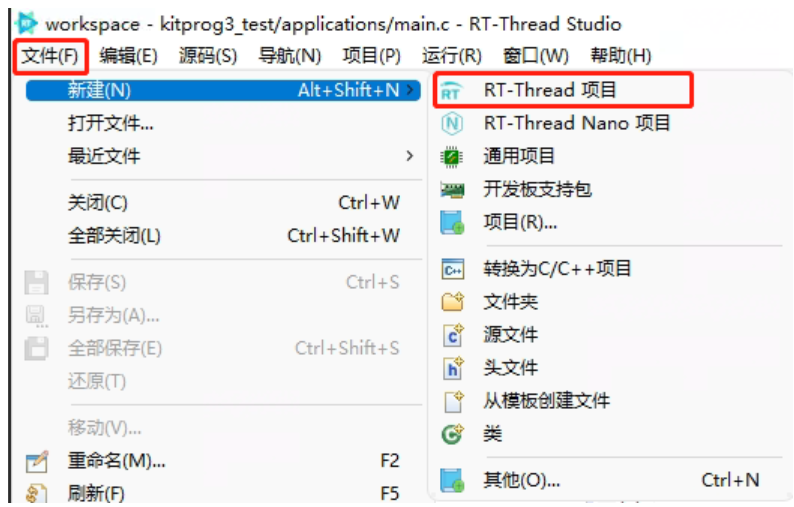Viewport: 794px width, 507px height.
Task: Click the RT-Thread Studio app logo icon
Action: [26, 23]
